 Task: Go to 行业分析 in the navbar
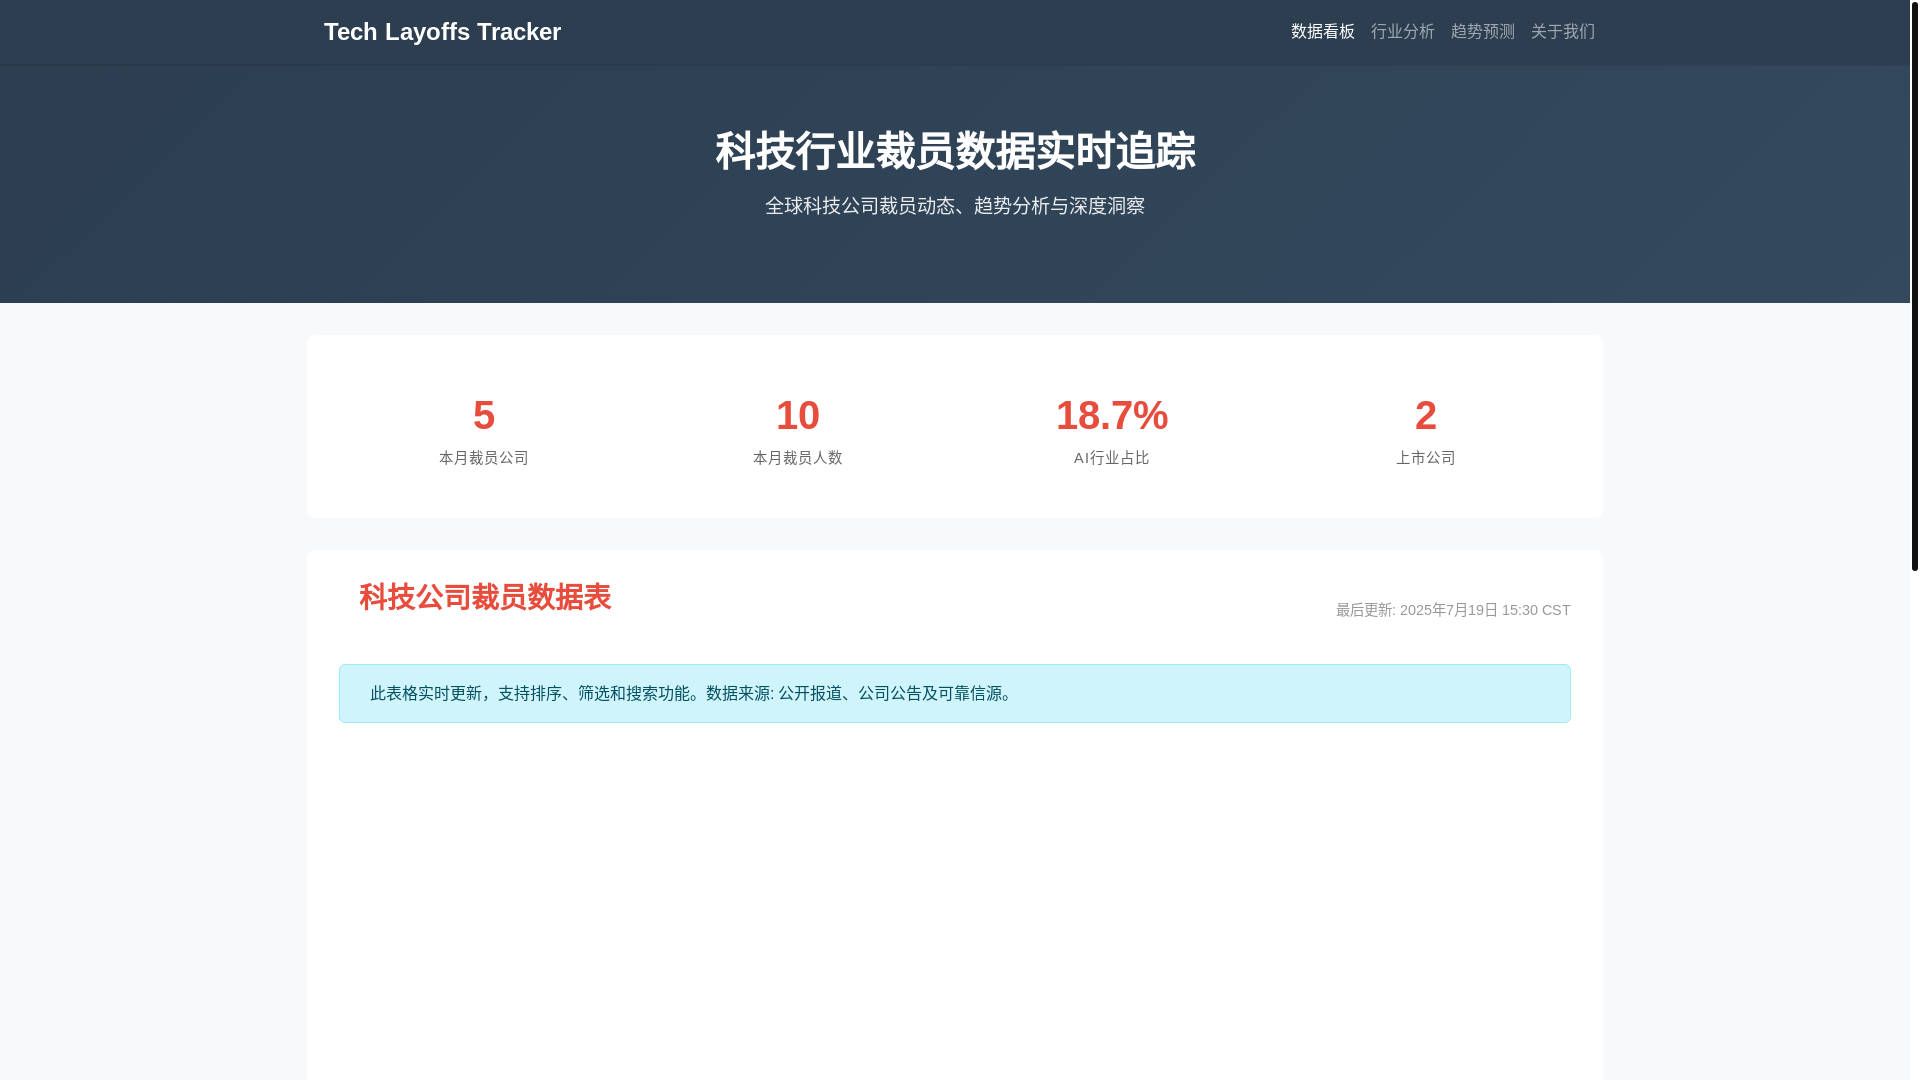pyautogui.click(x=1402, y=32)
